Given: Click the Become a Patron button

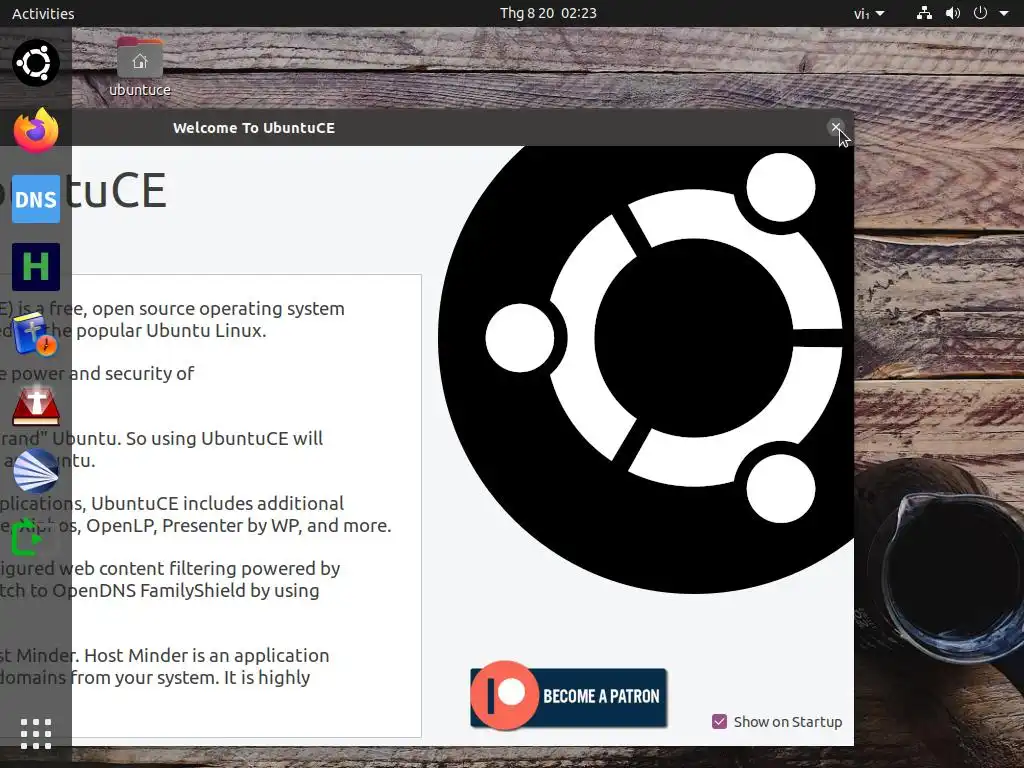Looking at the screenshot, I should pyautogui.click(x=569, y=696).
